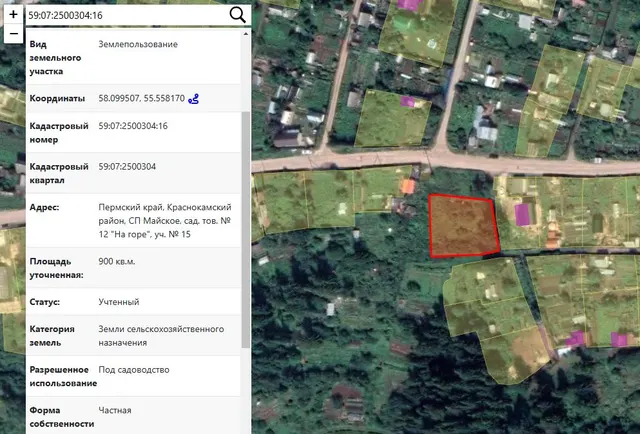Image resolution: width=640 pixels, height=434 pixels.
Task: Click the info panel scrollbar thumb
Action: (x=245, y=229)
